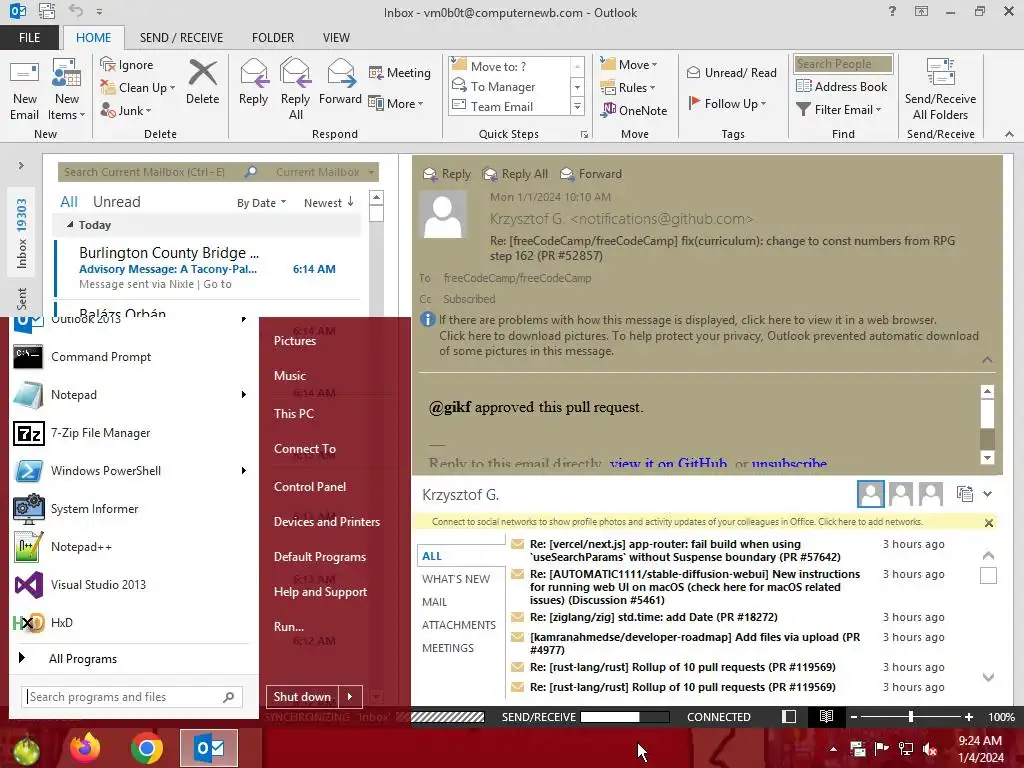Click the zoom slider handle

click(910, 716)
